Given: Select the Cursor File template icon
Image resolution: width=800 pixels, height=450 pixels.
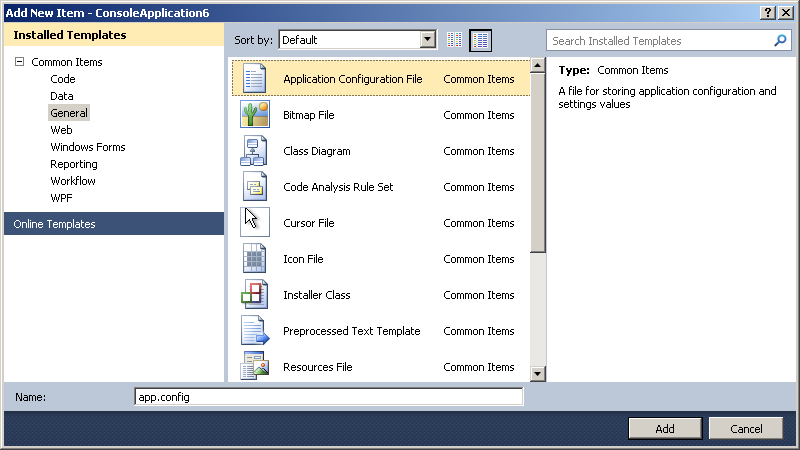Looking at the screenshot, I should (255, 223).
